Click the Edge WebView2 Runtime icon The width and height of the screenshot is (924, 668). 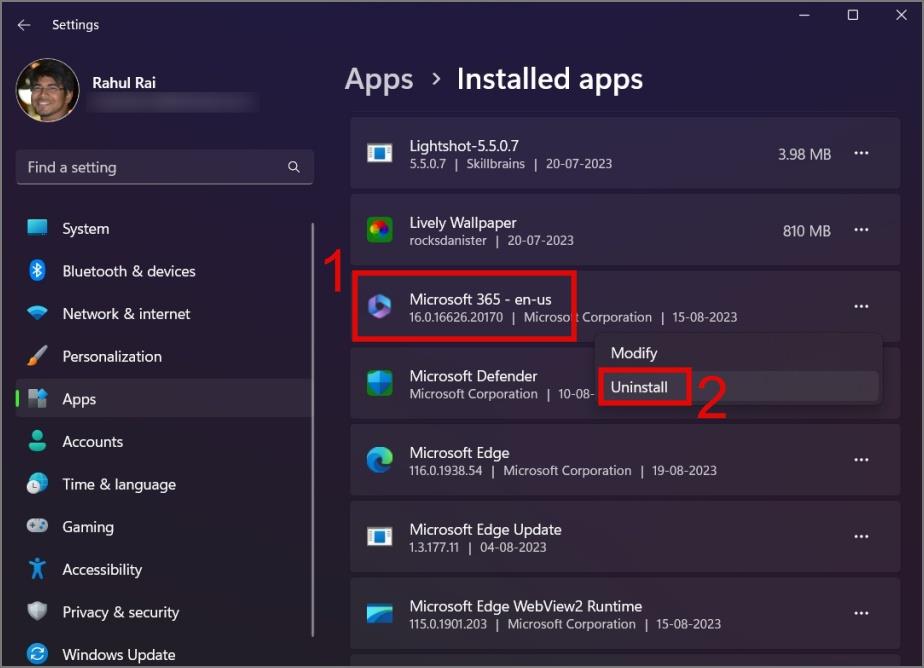(x=380, y=613)
